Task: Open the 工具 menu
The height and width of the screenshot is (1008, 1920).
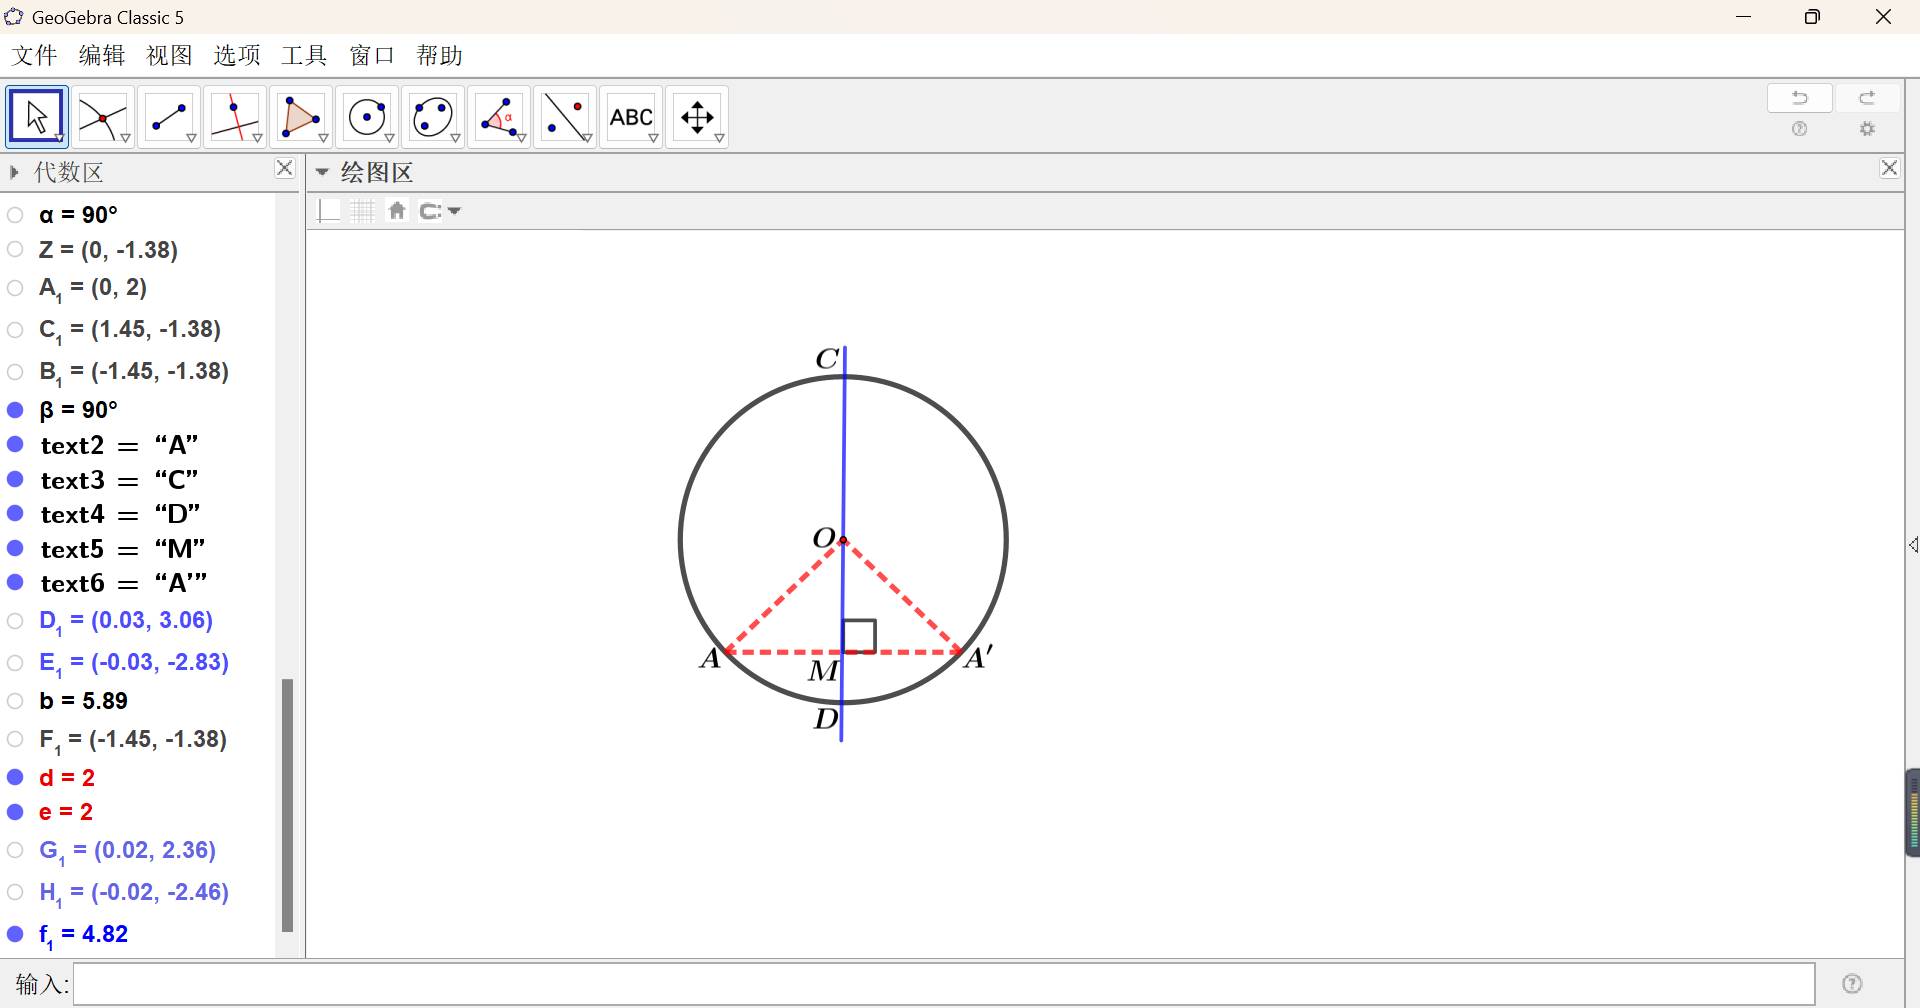Action: click(x=304, y=56)
